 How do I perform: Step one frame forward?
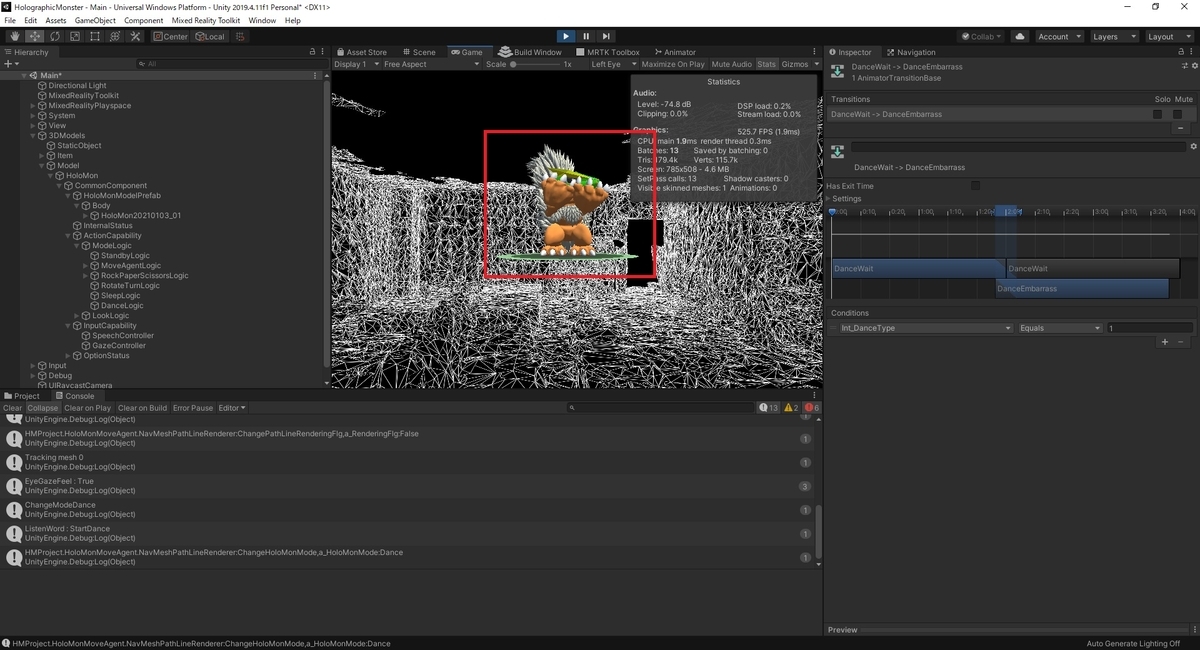[x=606, y=36]
